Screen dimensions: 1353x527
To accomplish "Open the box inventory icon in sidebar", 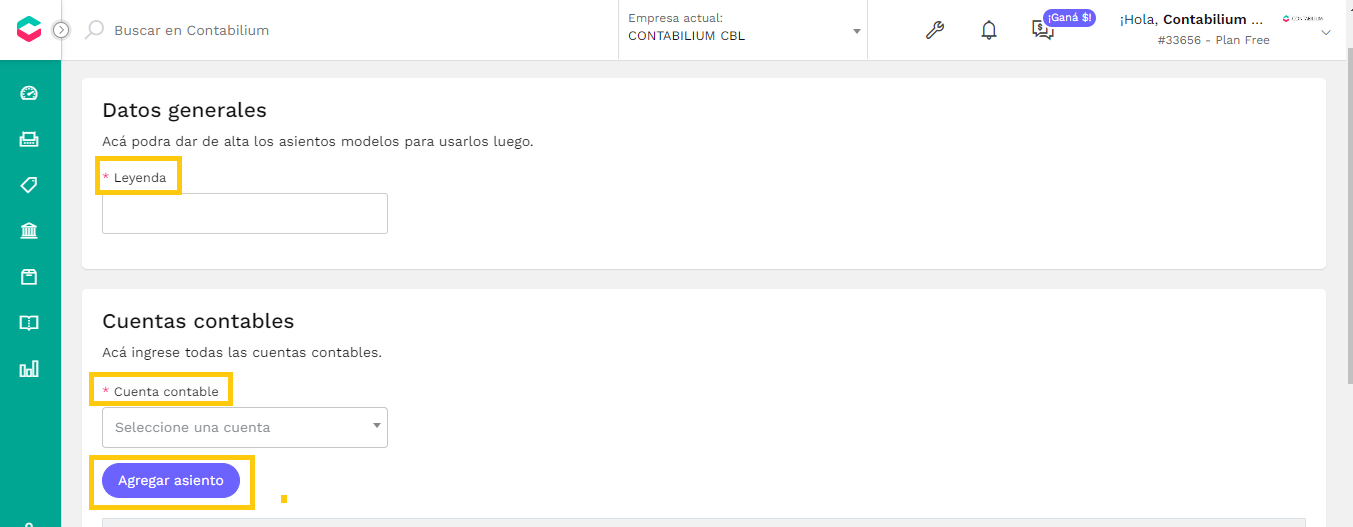I will coord(29,277).
